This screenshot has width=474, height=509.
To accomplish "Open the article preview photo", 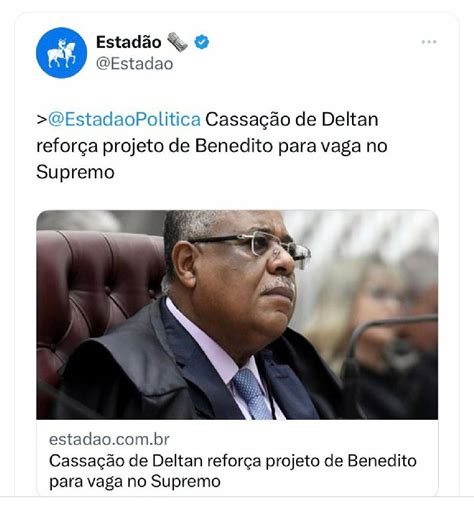I will coord(237,314).
